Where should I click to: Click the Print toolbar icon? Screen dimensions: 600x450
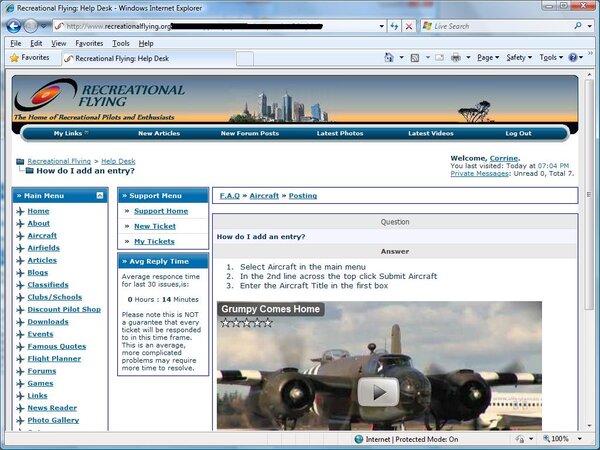coord(455,58)
